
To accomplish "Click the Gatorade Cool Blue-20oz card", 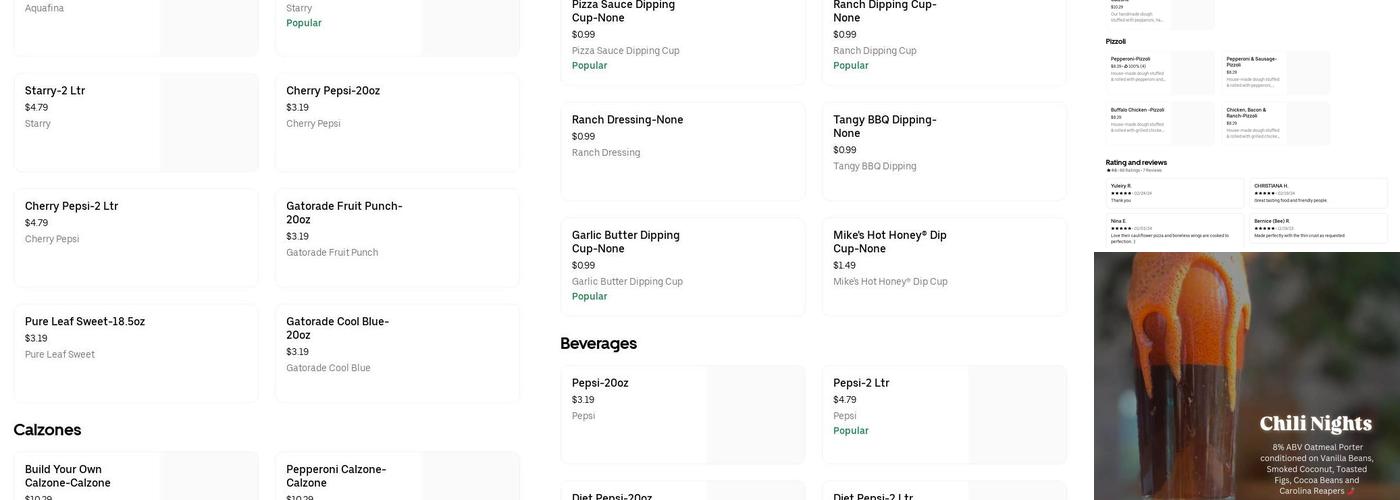I will coord(397,353).
